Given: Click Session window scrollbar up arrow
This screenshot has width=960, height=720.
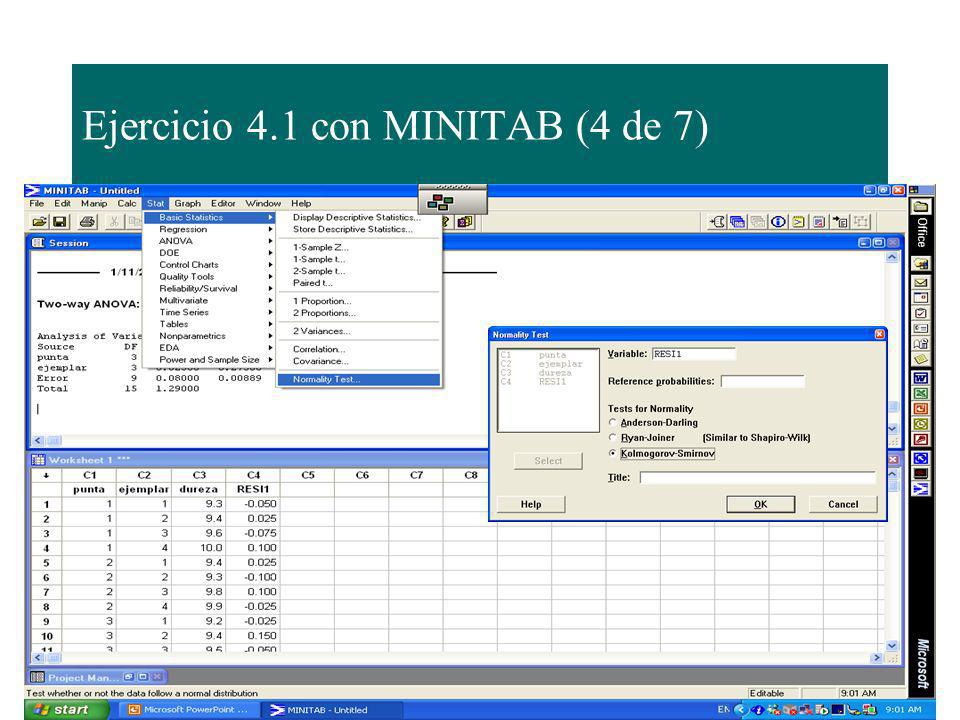Looking at the screenshot, I should (x=892, y=258).
